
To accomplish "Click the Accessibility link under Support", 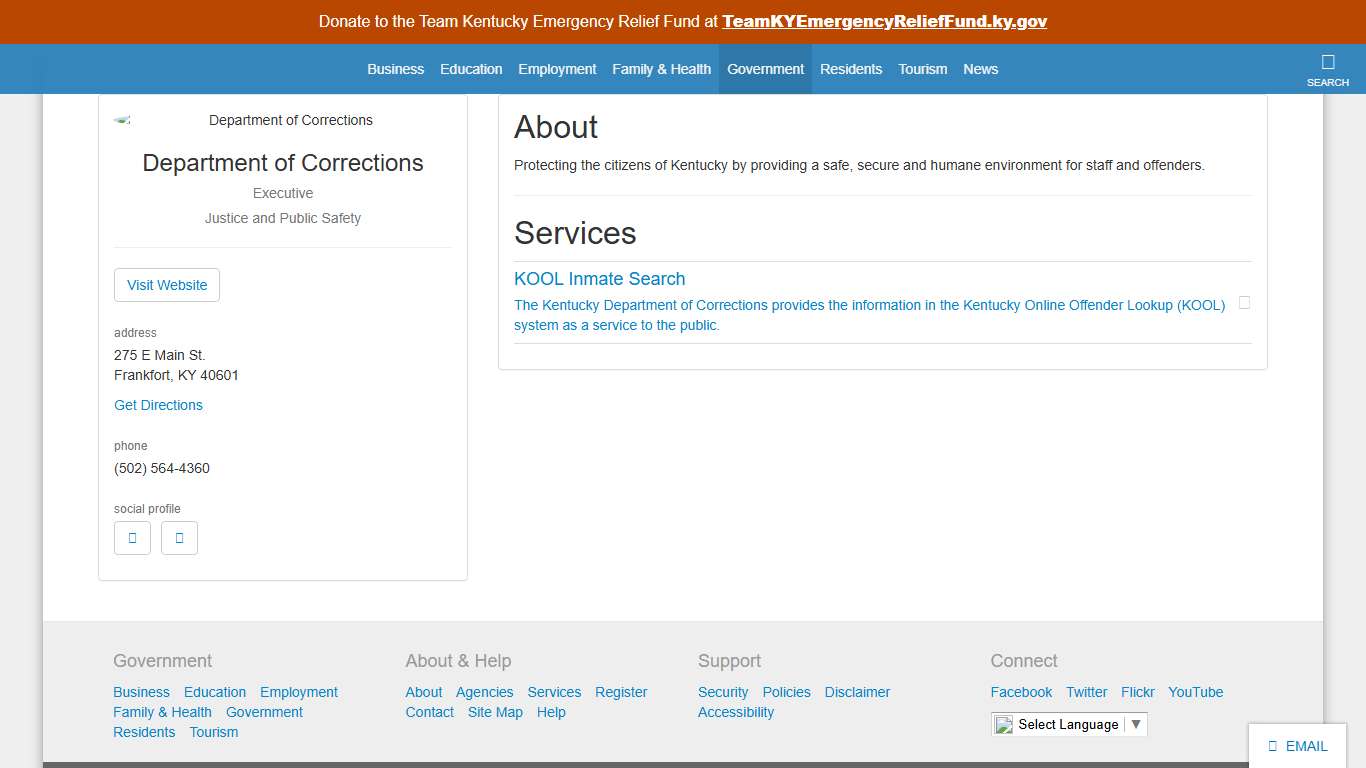I will pyautogui.click(x=735, y=712).
